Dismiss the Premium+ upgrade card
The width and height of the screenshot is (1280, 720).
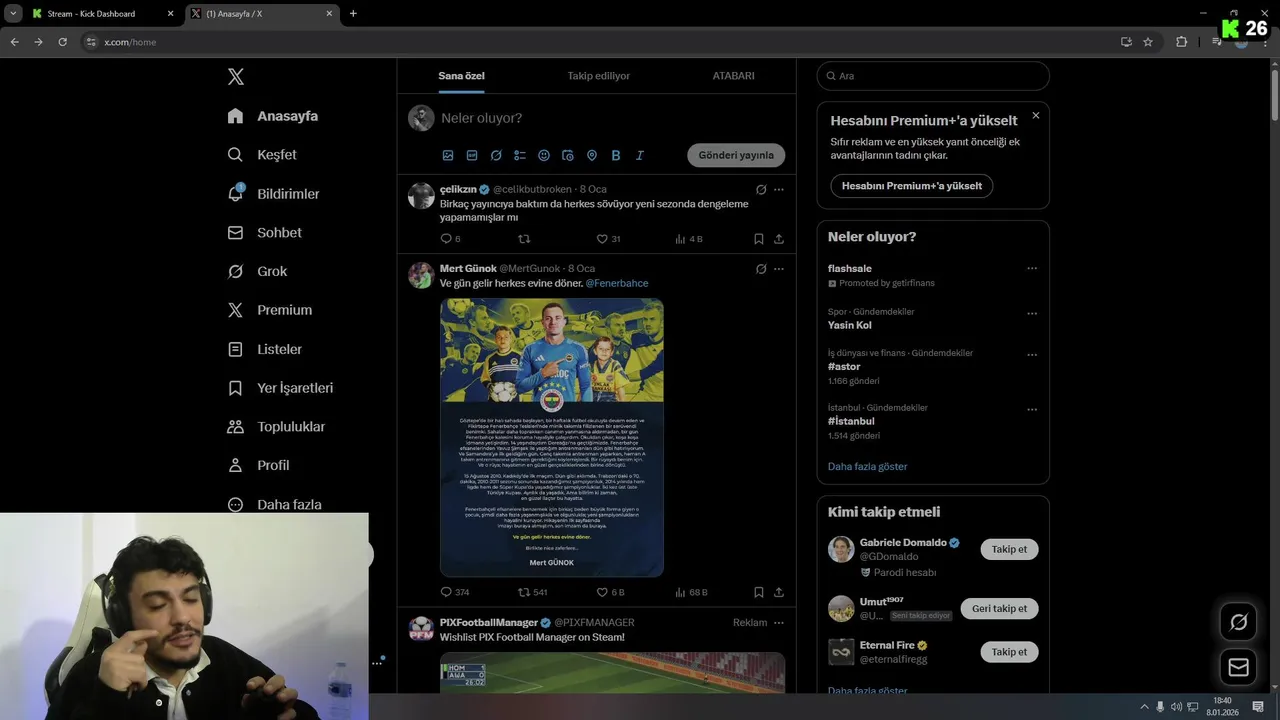1036,115
